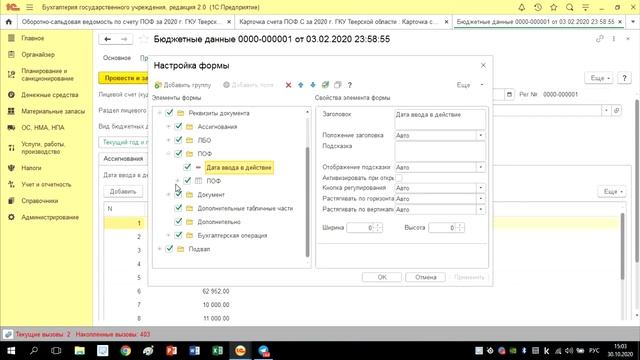
Task: Open Word from the taskbar
Action: [x=194, y=351]
